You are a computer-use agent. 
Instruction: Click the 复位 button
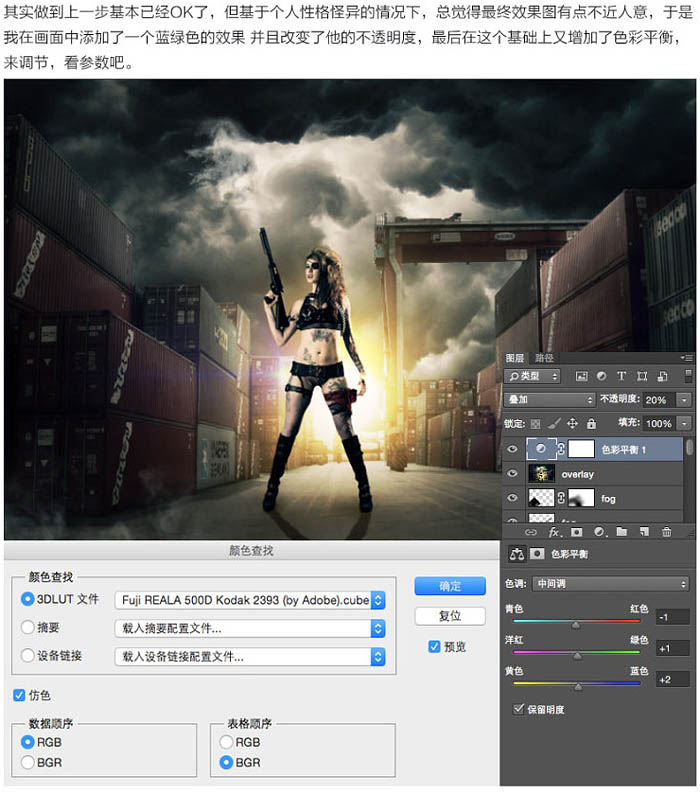(450, 616)
